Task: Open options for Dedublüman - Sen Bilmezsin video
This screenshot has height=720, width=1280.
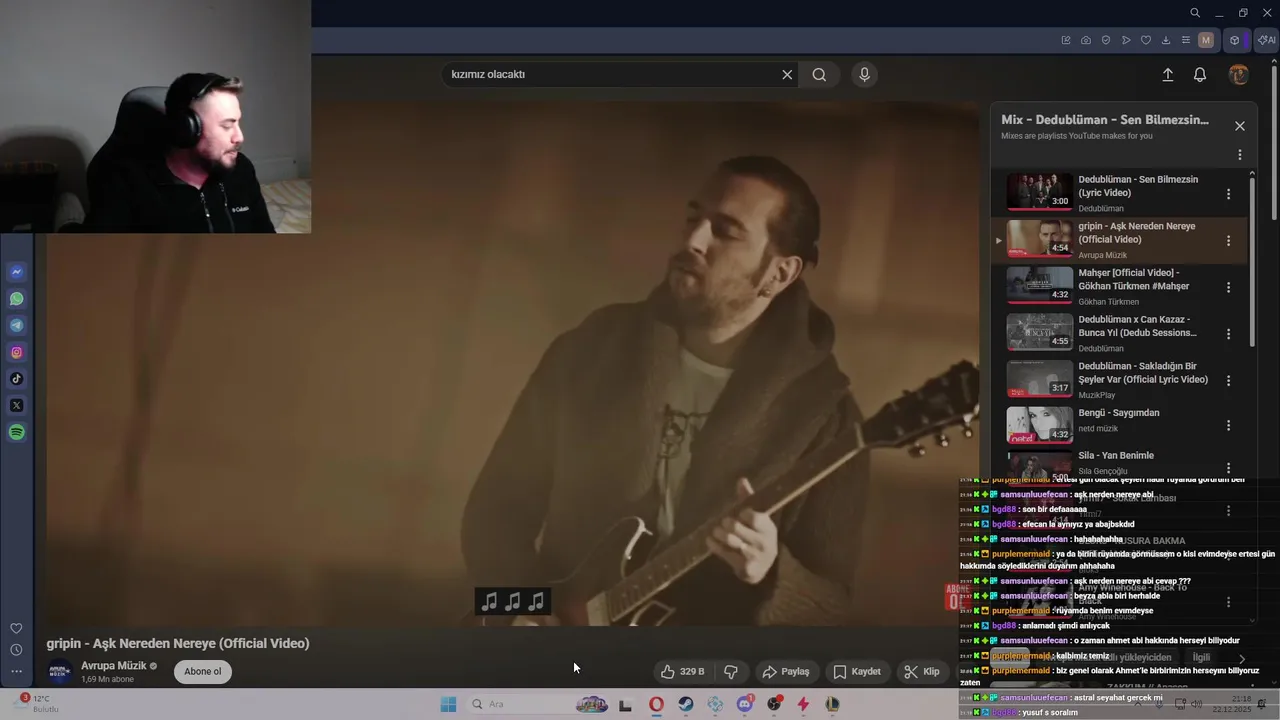Action: pyautogui.click(x=1229, y=194)
